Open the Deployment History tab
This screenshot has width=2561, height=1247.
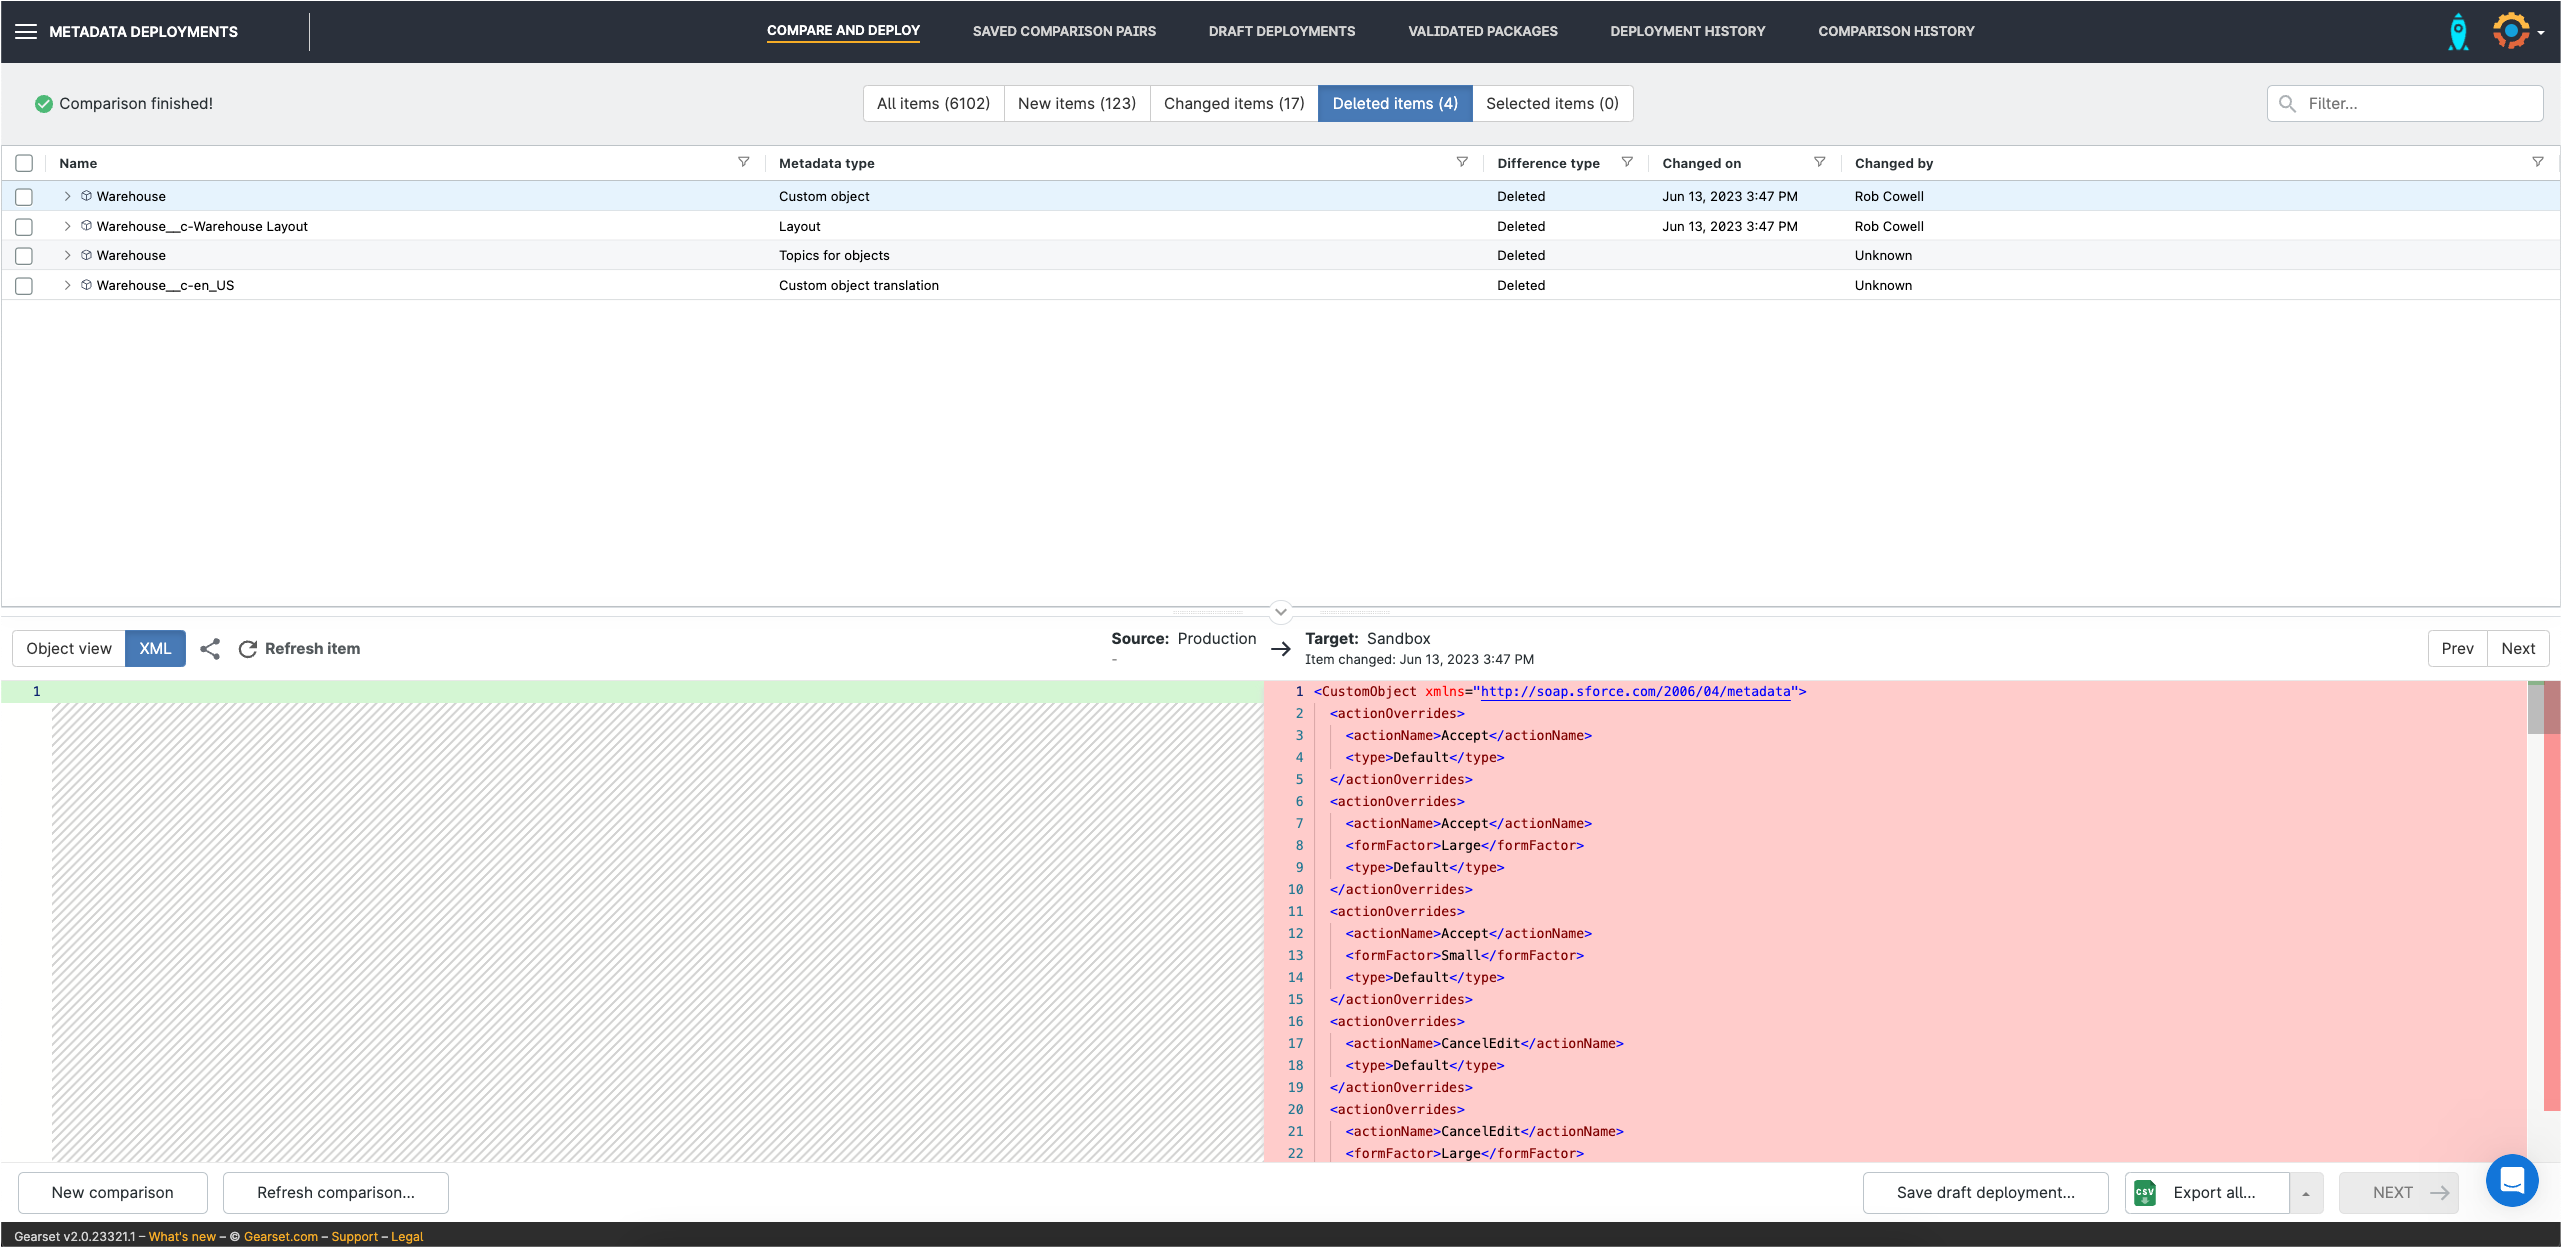coord(1687,32)
